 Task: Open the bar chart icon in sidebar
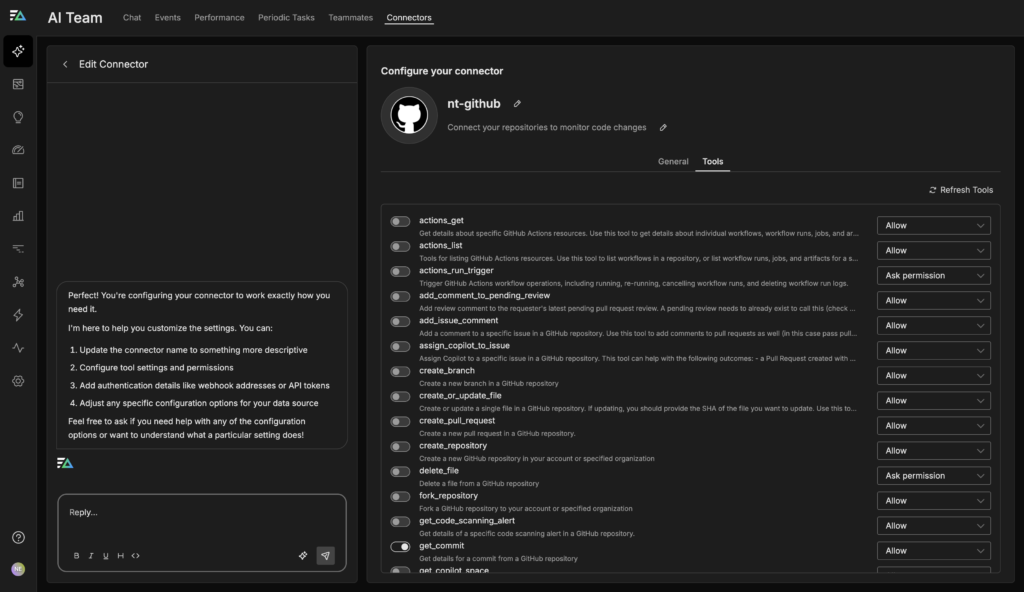[18, 215]
